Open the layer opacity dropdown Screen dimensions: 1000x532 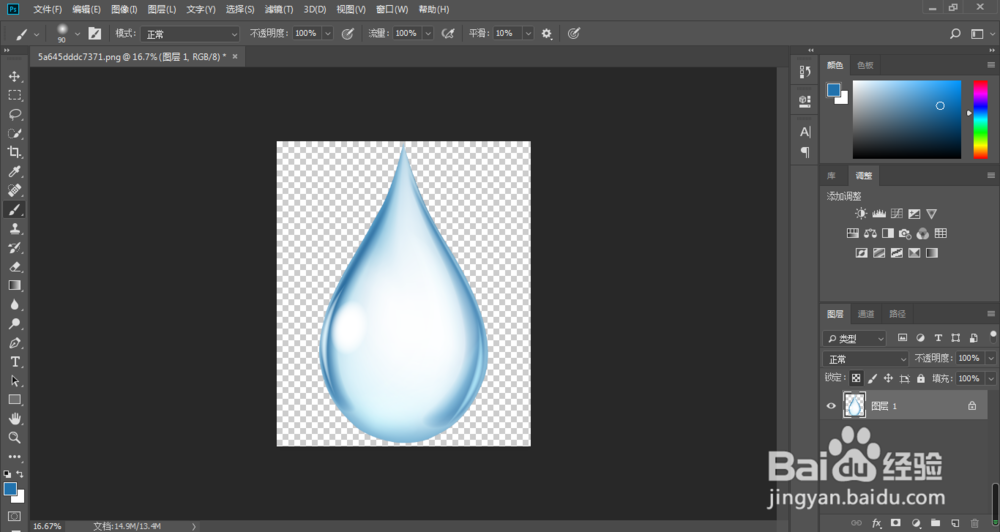pyautogui.click(x=991, y=358)
